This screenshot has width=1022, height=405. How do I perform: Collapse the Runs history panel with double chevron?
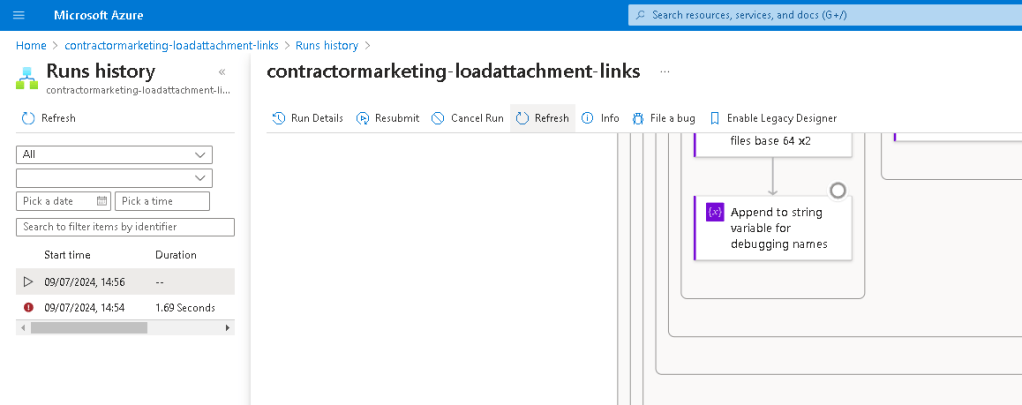222,72
